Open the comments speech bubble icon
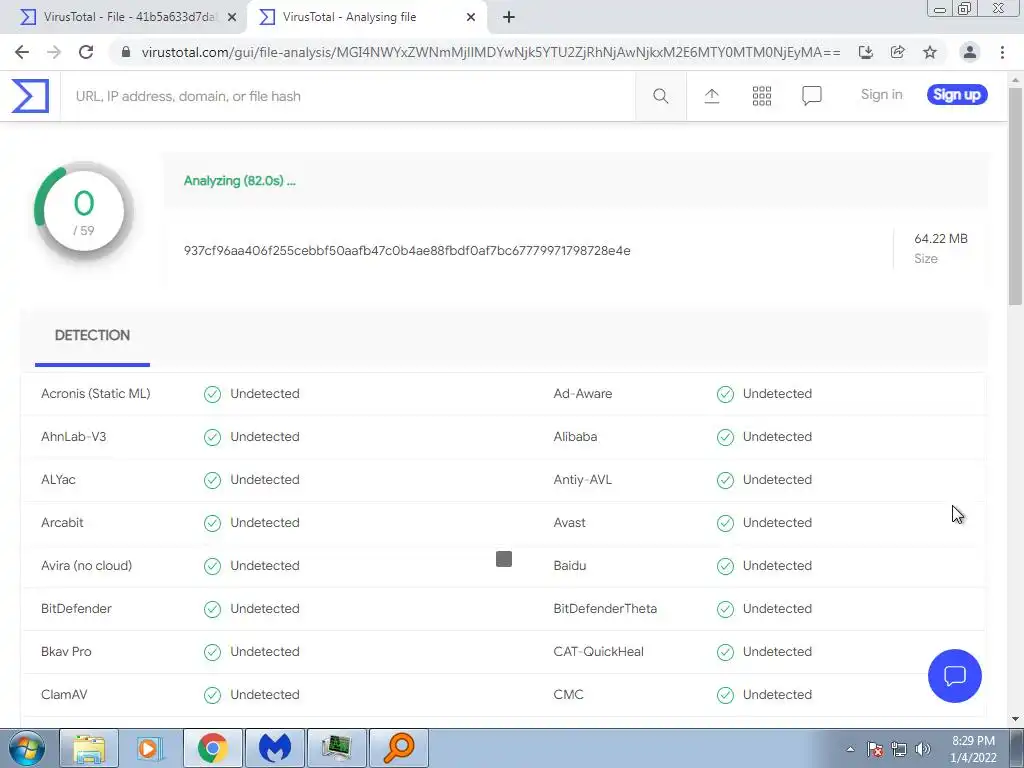 point(812,96)
